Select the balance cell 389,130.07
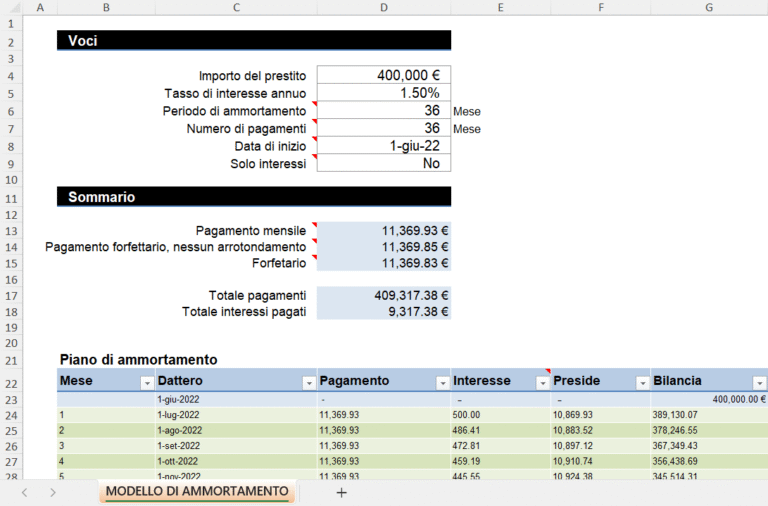 point(709,415)
